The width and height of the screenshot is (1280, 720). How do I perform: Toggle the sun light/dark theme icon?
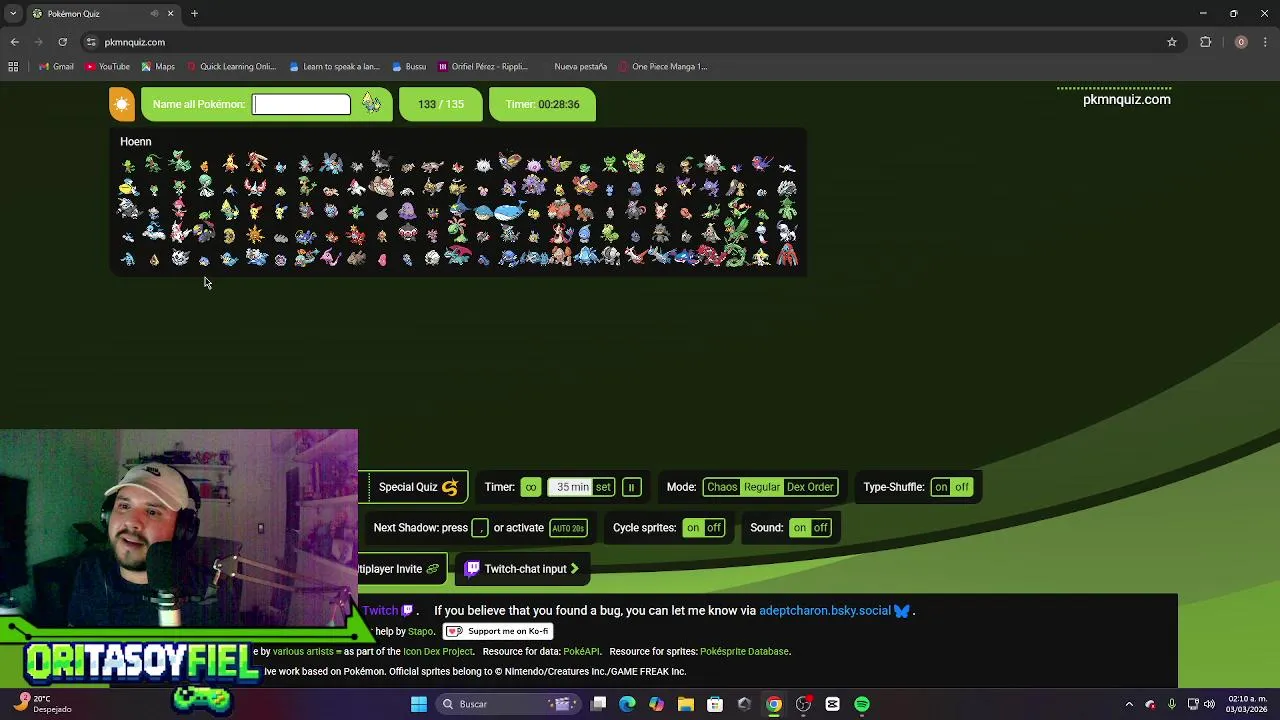tap(121, 104)
